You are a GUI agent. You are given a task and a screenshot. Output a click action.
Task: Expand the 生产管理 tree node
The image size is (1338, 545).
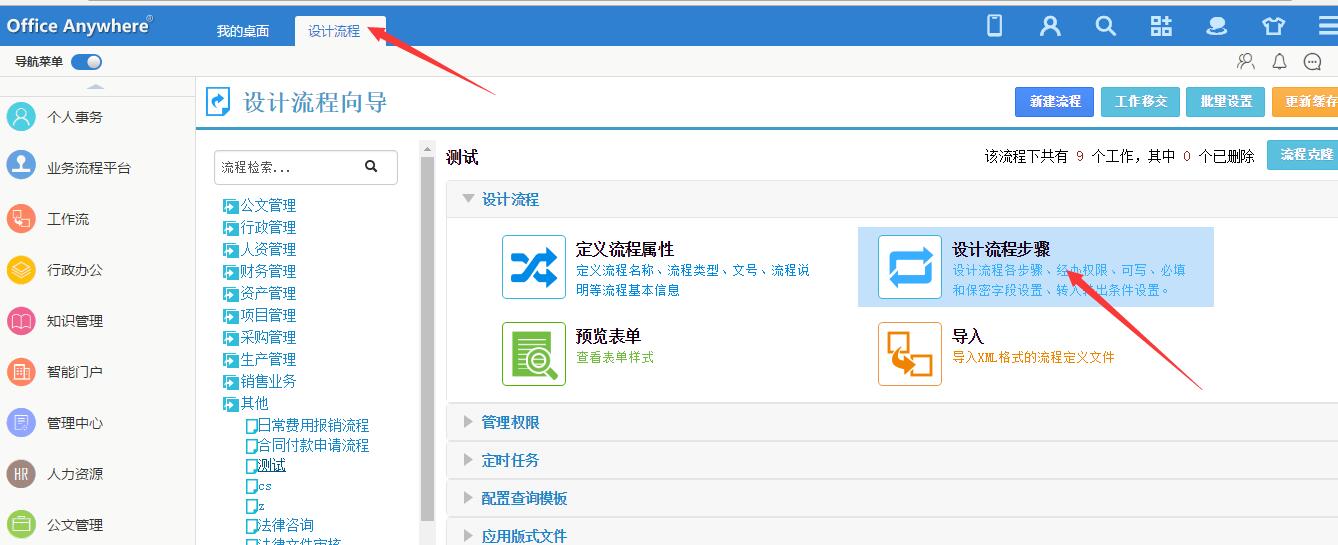pyautogui.click(x=231, y=360)
